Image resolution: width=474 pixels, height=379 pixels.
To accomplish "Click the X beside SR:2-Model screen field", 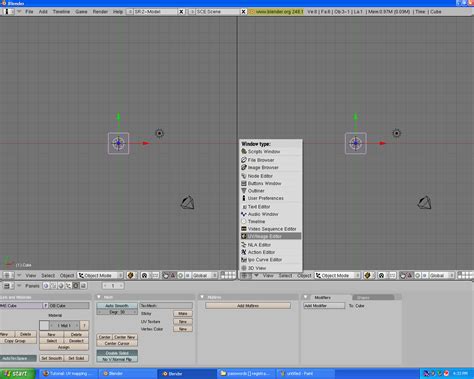I will pos(181,12).
